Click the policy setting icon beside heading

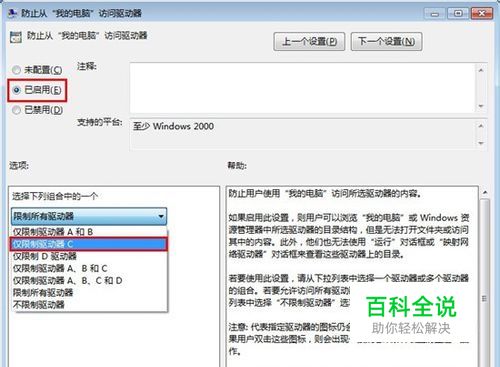coord(15,37)
